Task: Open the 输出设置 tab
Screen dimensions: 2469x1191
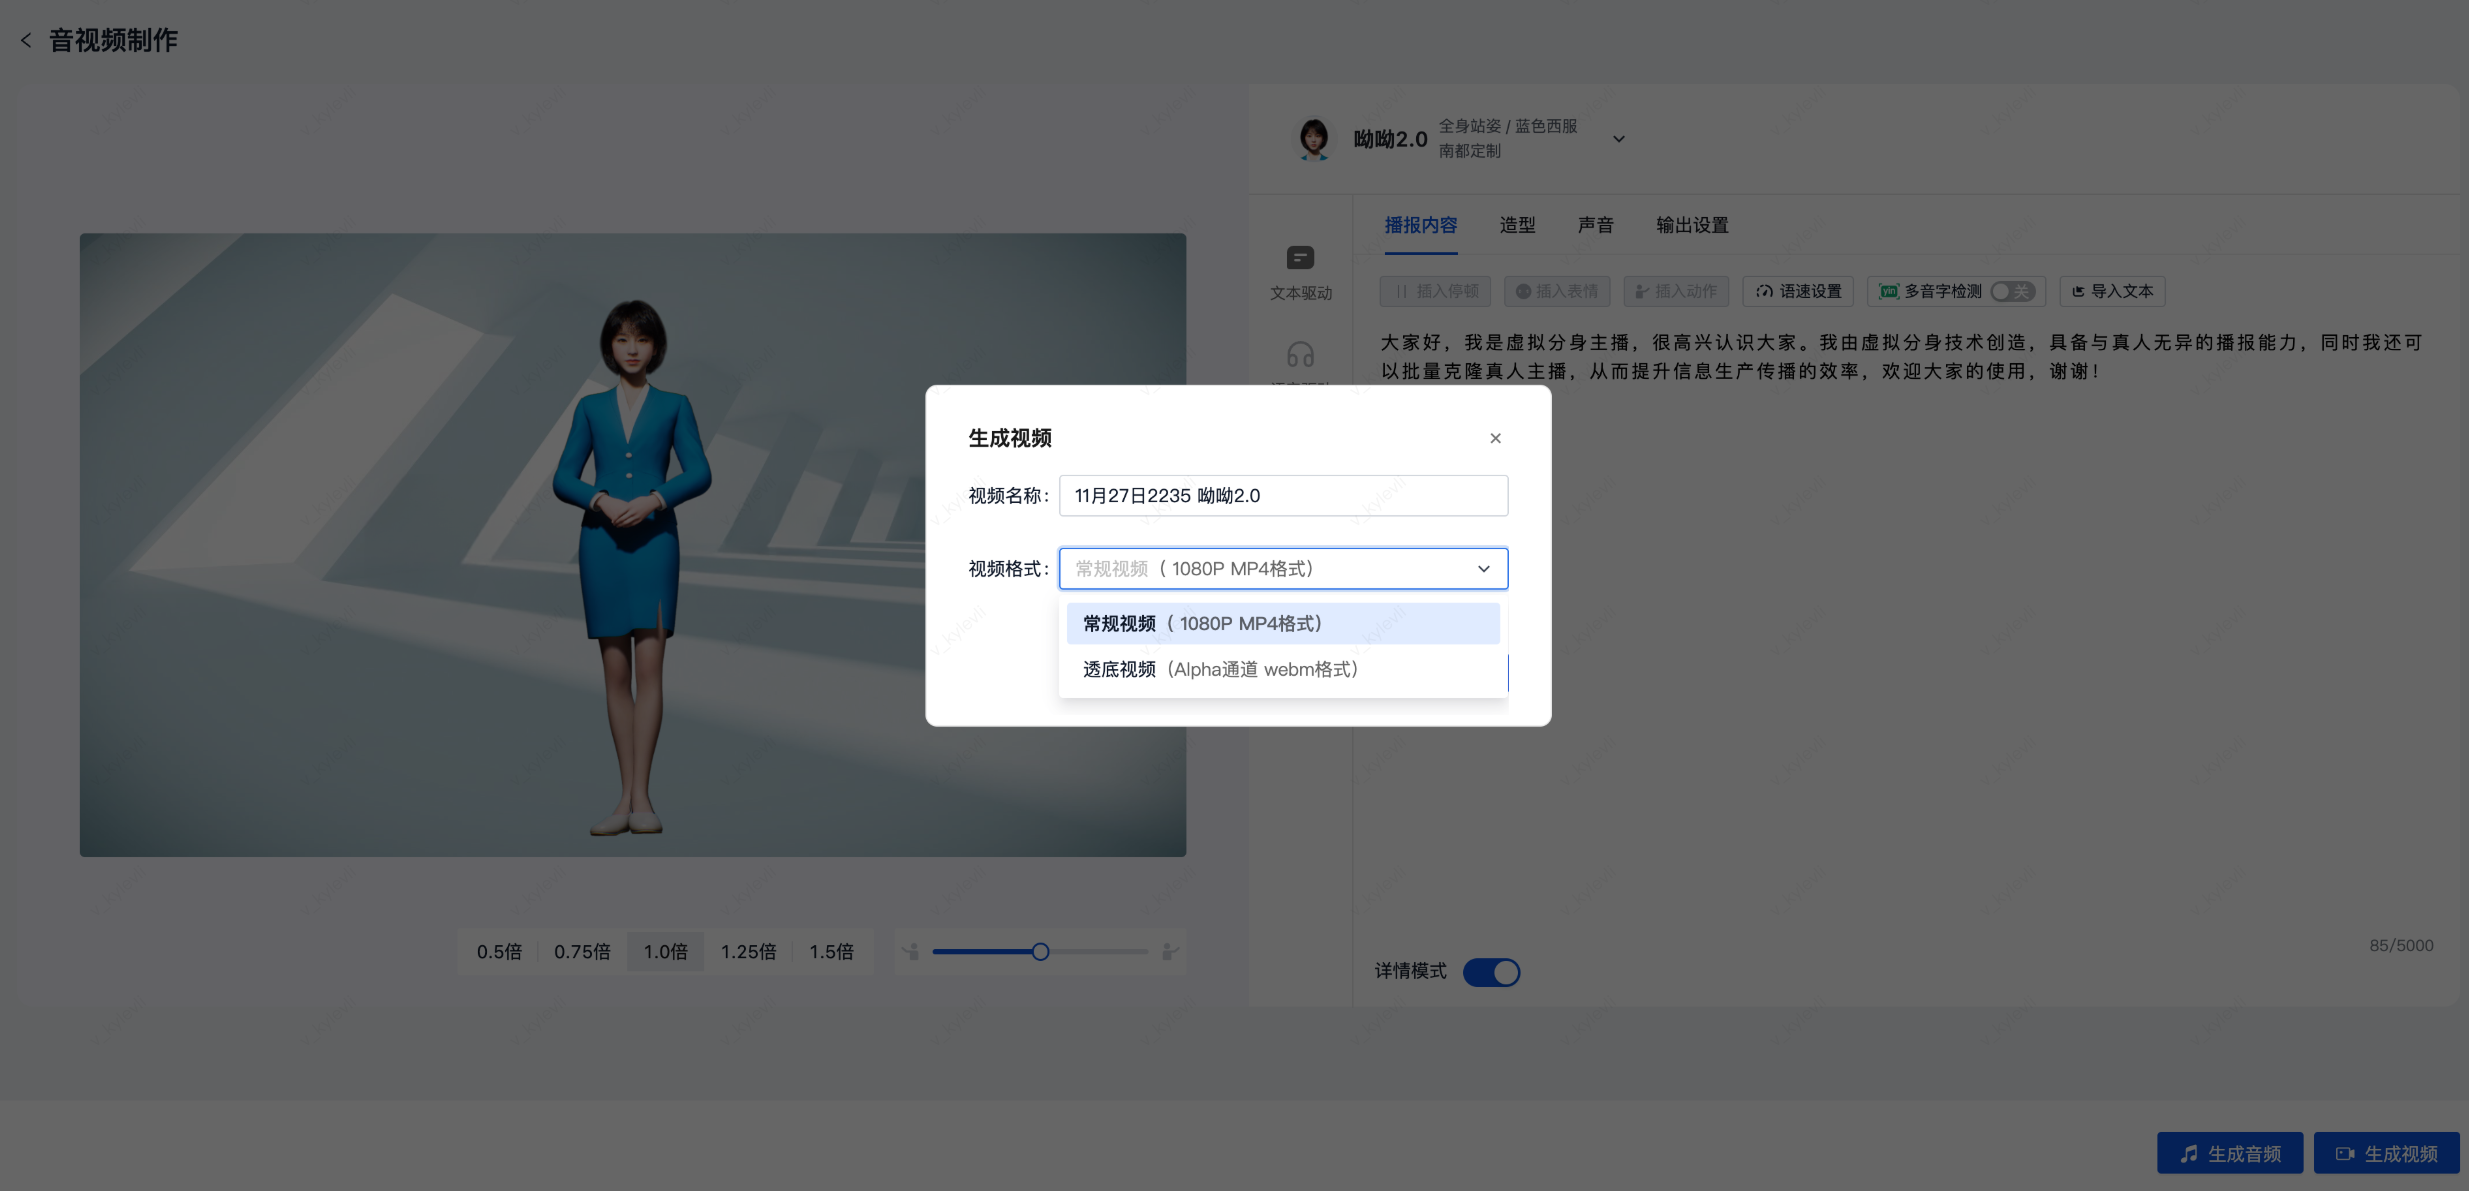Action: point(1692,225)
